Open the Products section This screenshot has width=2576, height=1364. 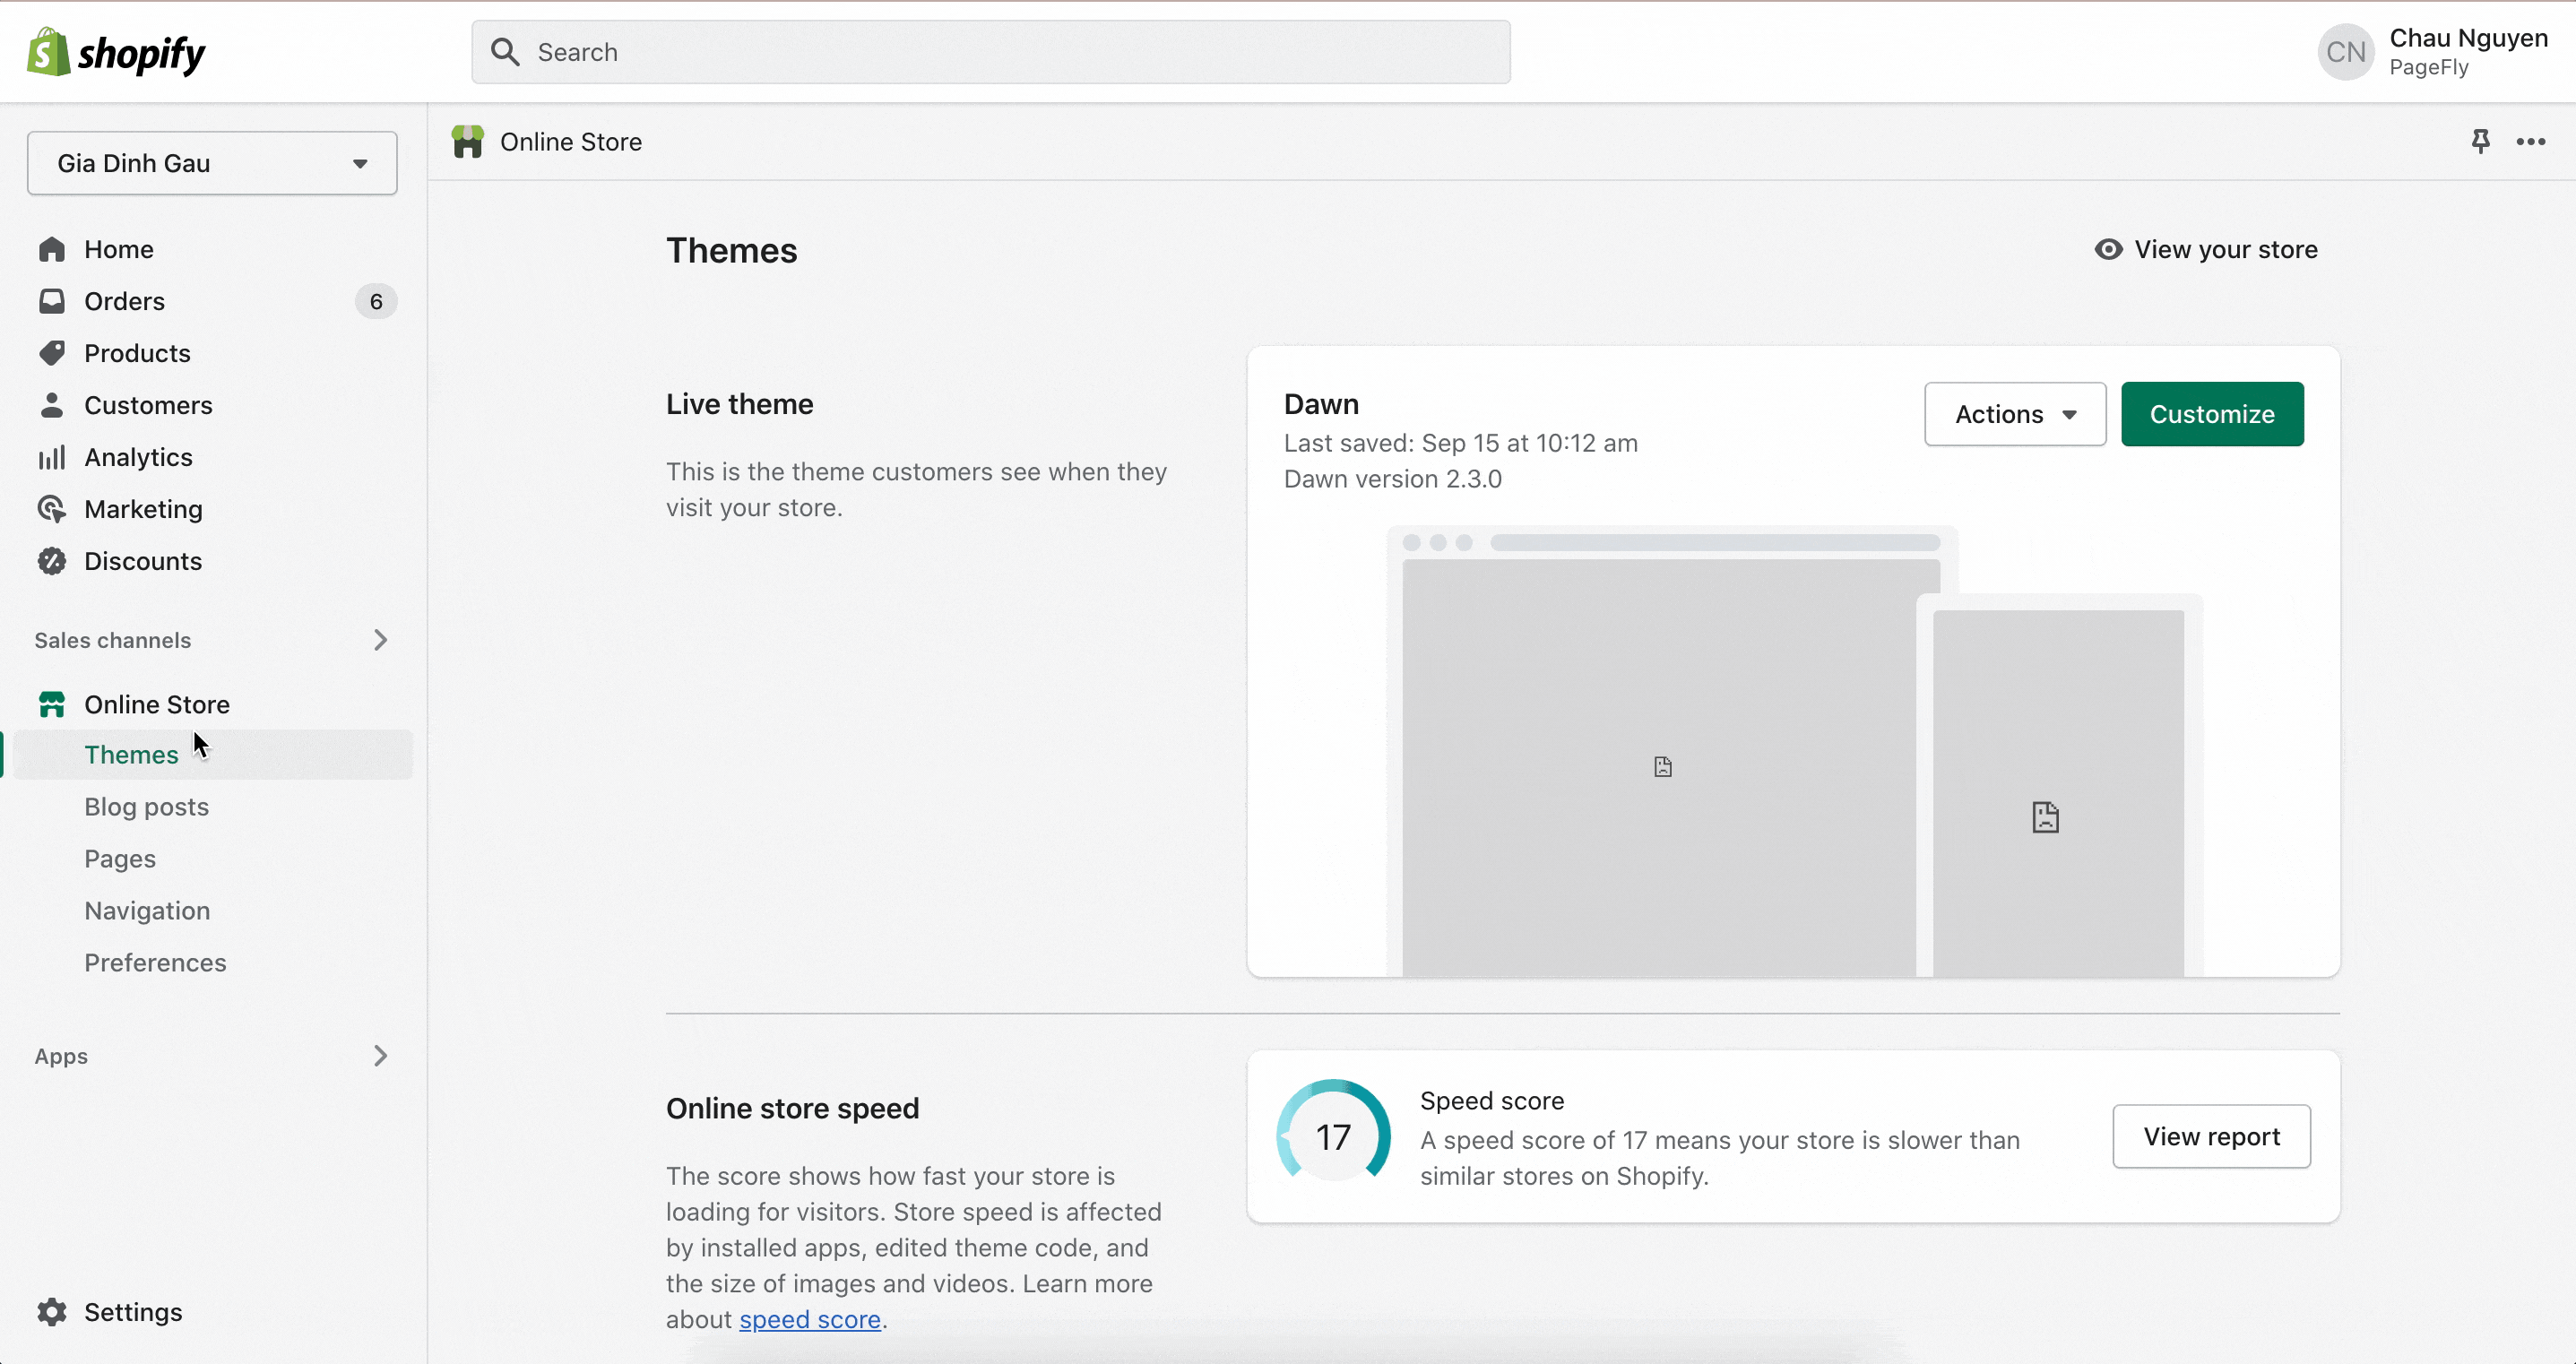(137, 353)
